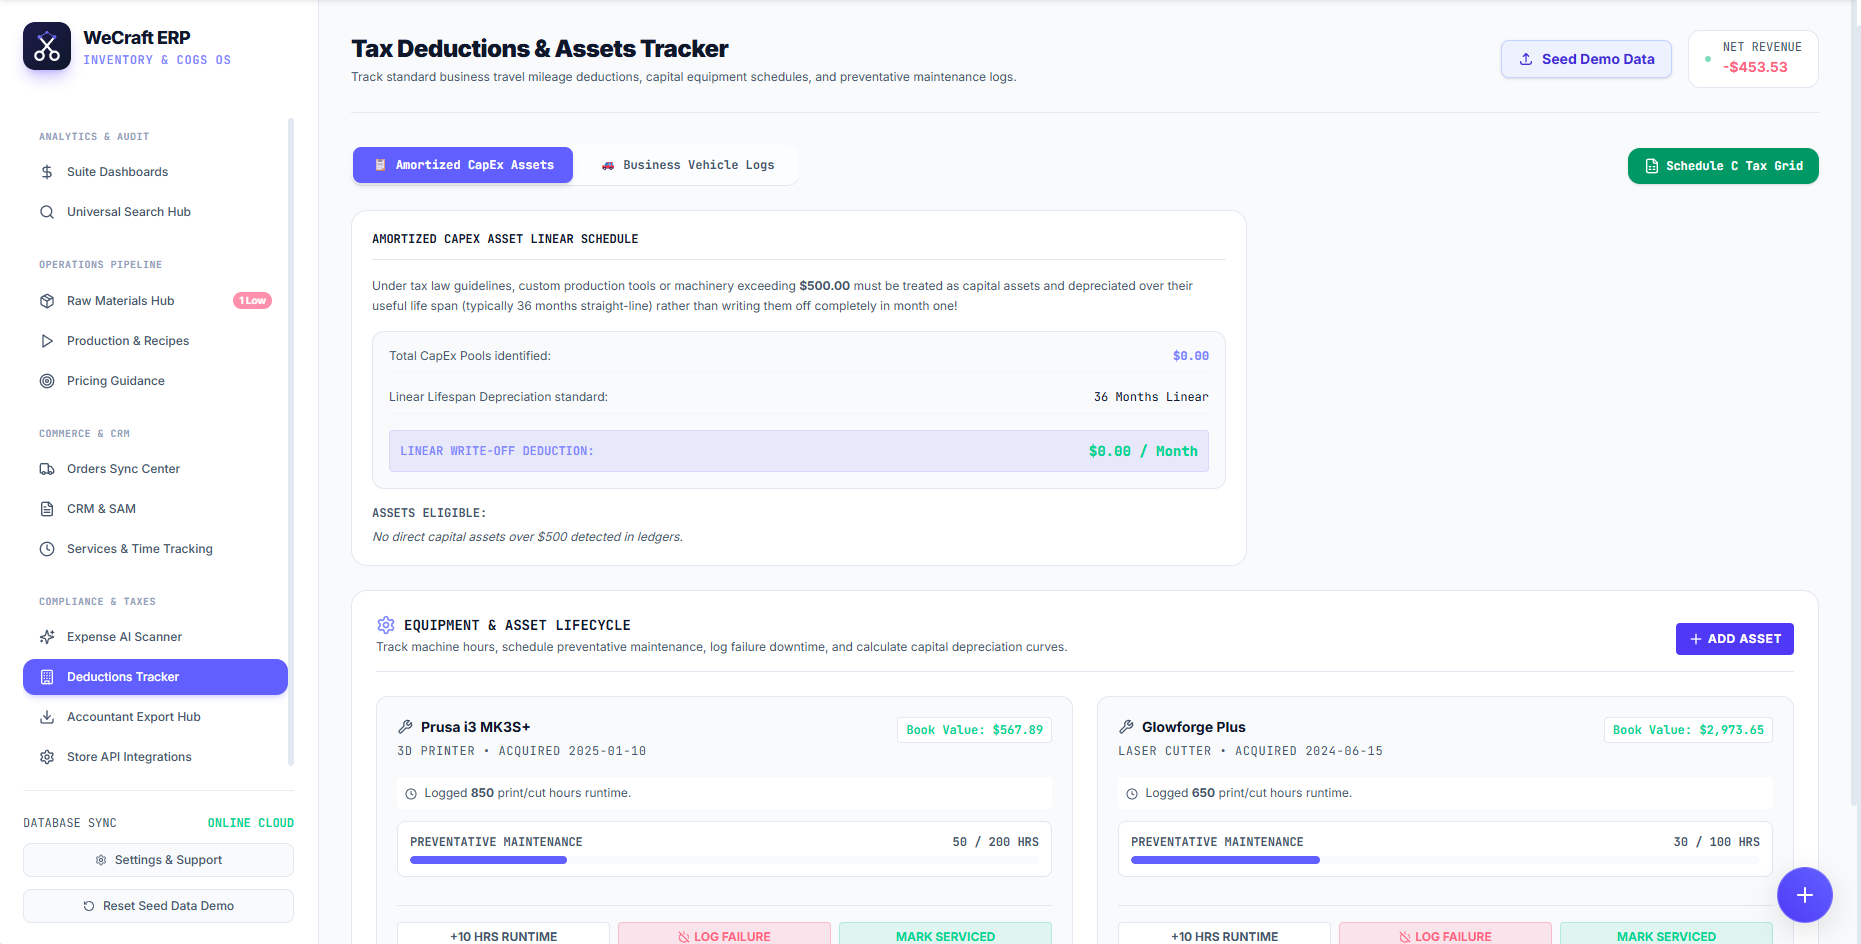Open Store API Integrations
This screenshot has width=1861, height=944.
[x=155, y=757]
